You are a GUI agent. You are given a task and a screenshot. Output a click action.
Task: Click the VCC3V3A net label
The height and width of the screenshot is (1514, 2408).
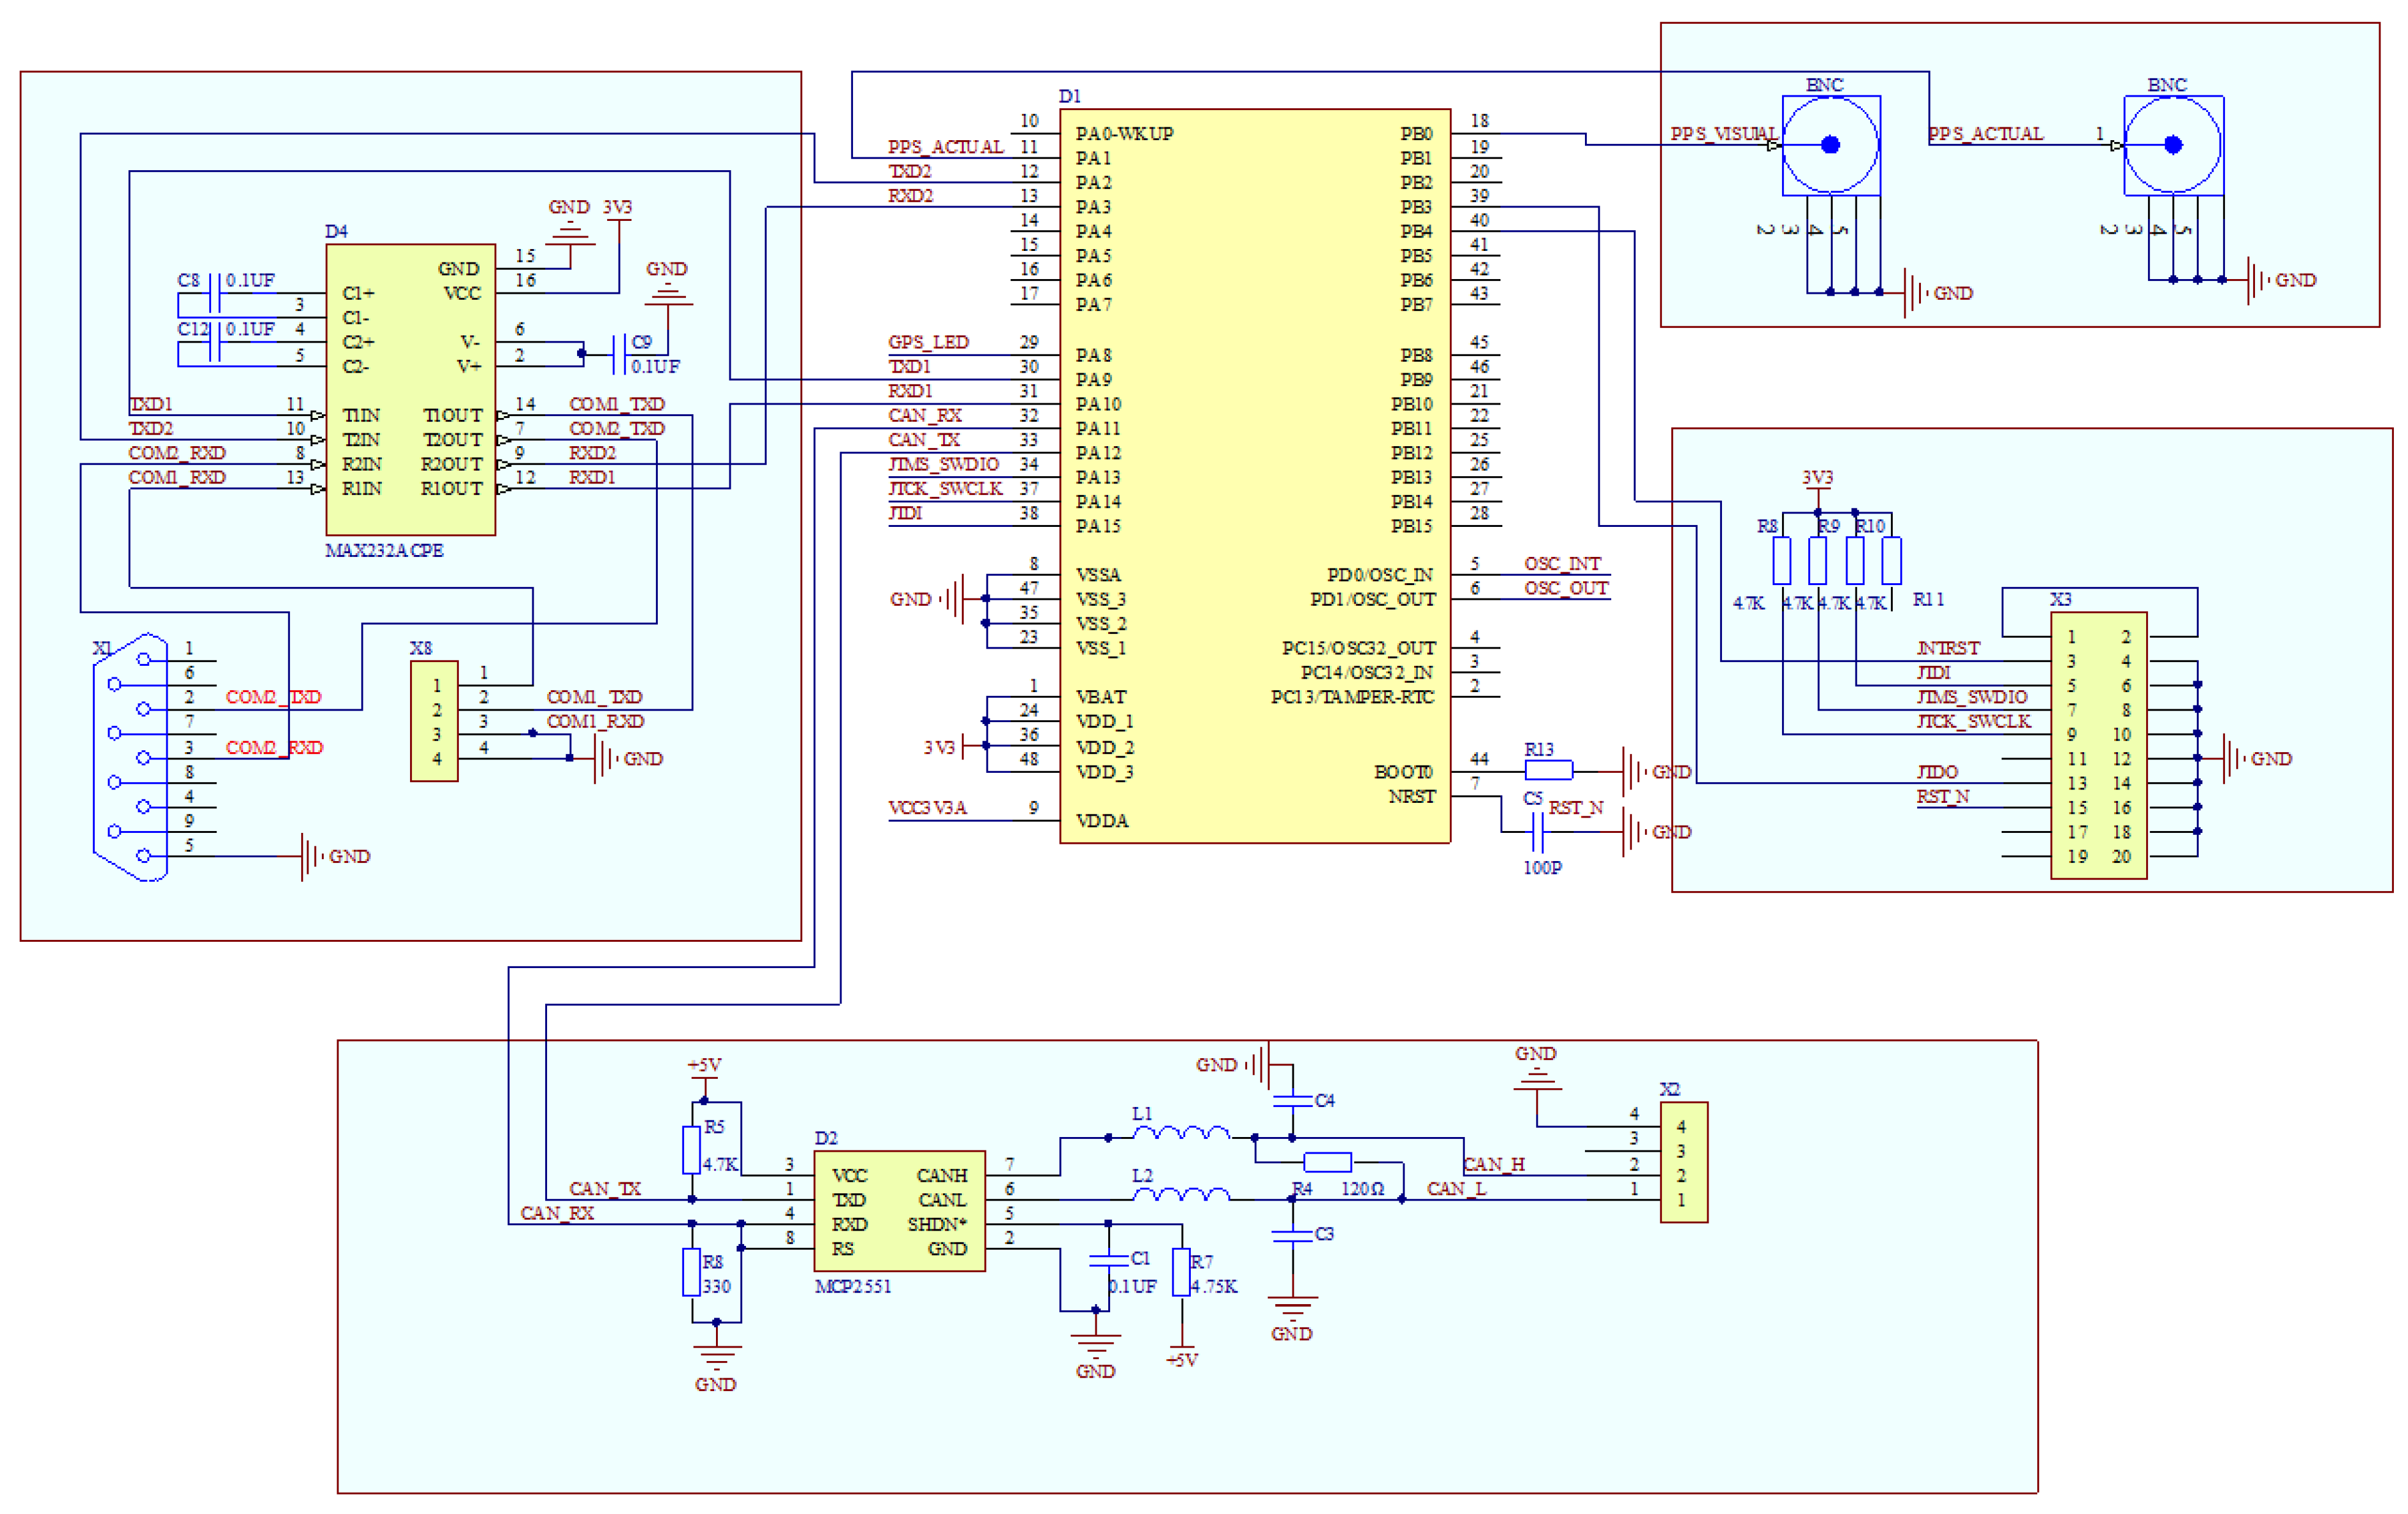(x=927, y=808)
